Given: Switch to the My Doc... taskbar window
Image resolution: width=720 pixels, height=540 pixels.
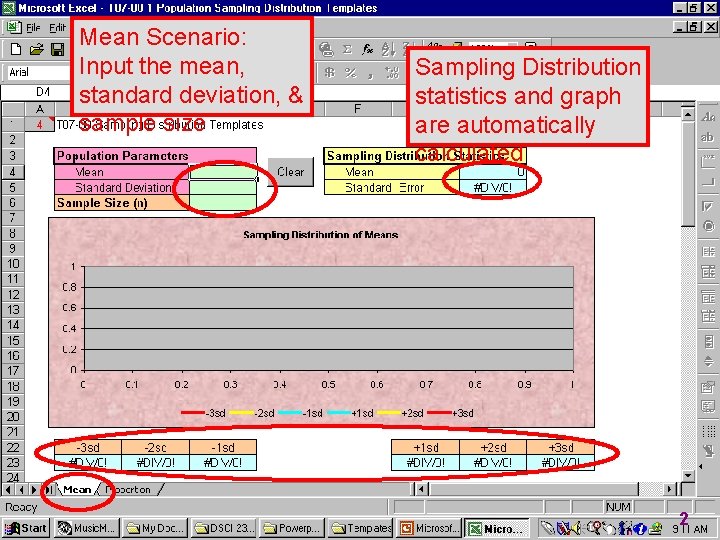Looking at the screenshot, I should click(154, 528).
